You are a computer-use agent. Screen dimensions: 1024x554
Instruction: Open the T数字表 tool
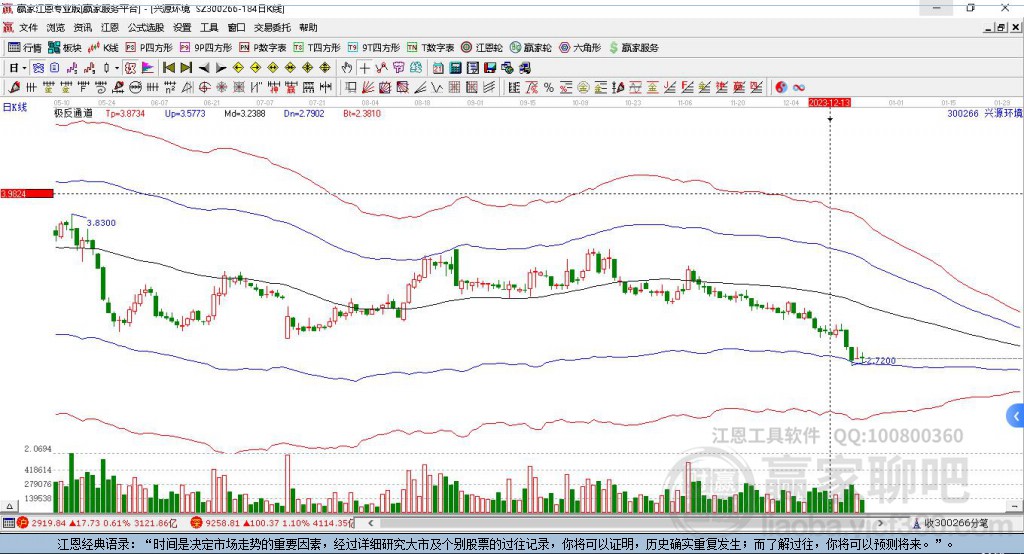tap(430, 48)
